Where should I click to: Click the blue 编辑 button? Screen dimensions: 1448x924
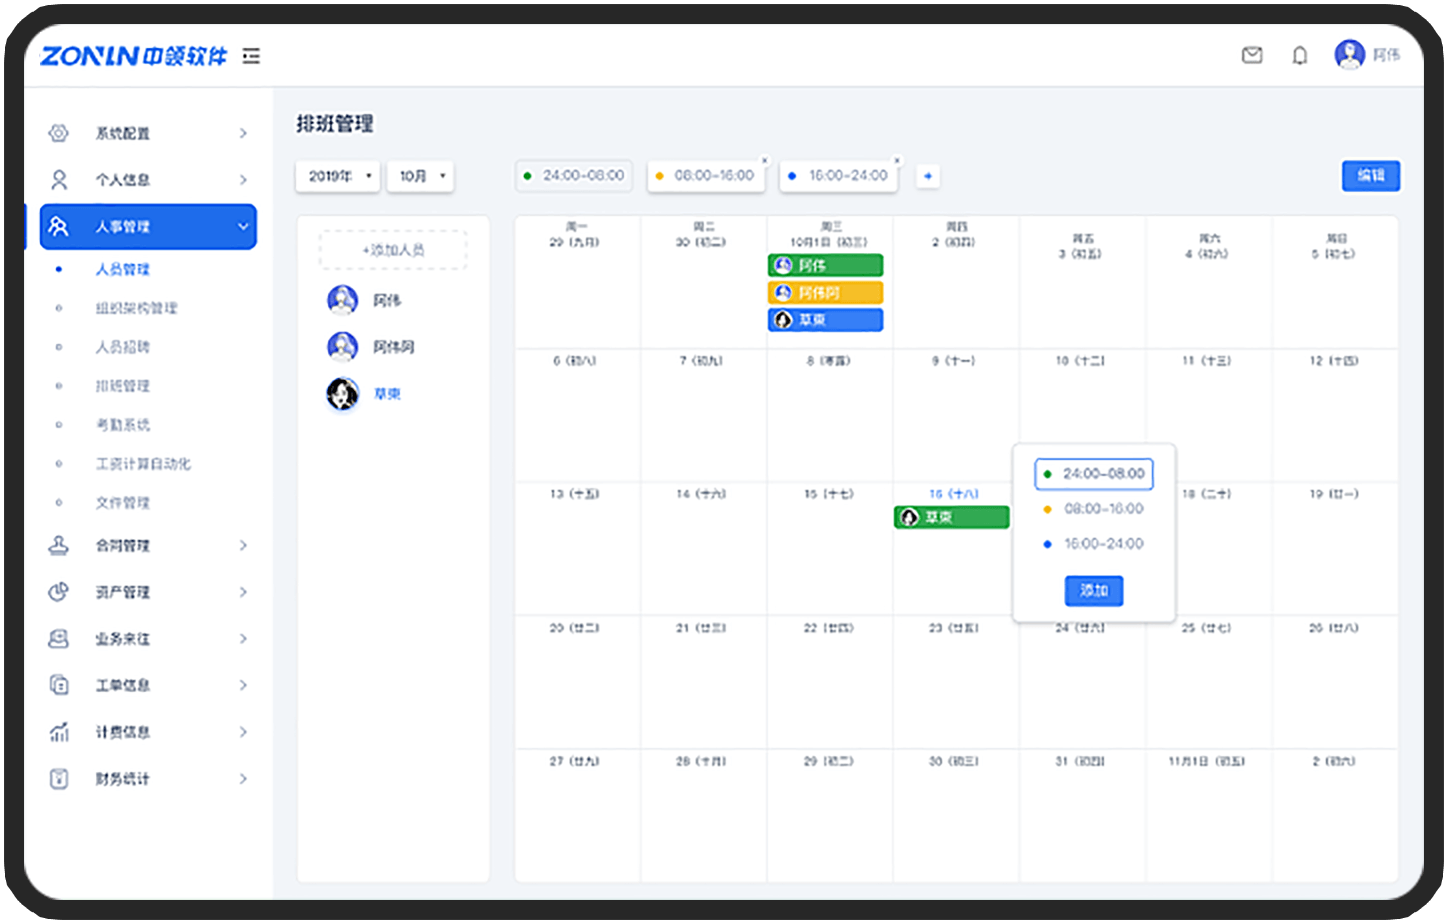(1370, 175)
